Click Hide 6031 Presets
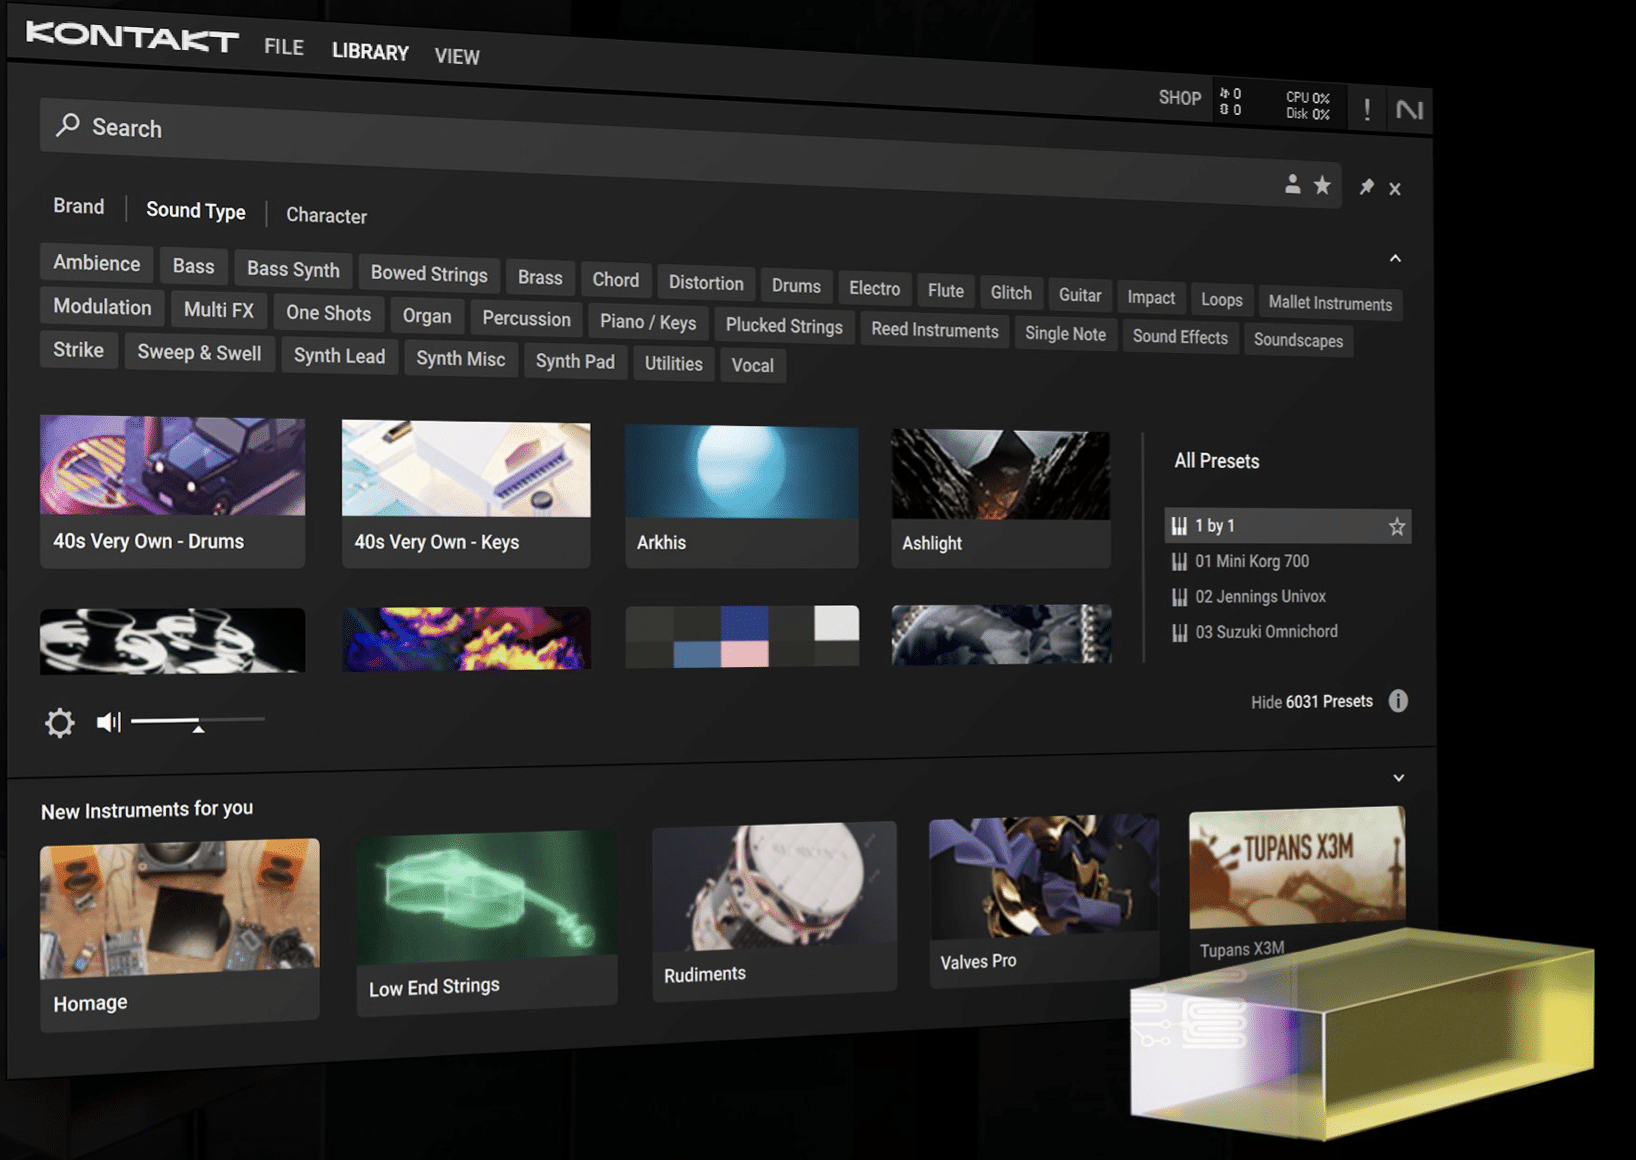The image size is (1636, 1160). point(1311,702)
